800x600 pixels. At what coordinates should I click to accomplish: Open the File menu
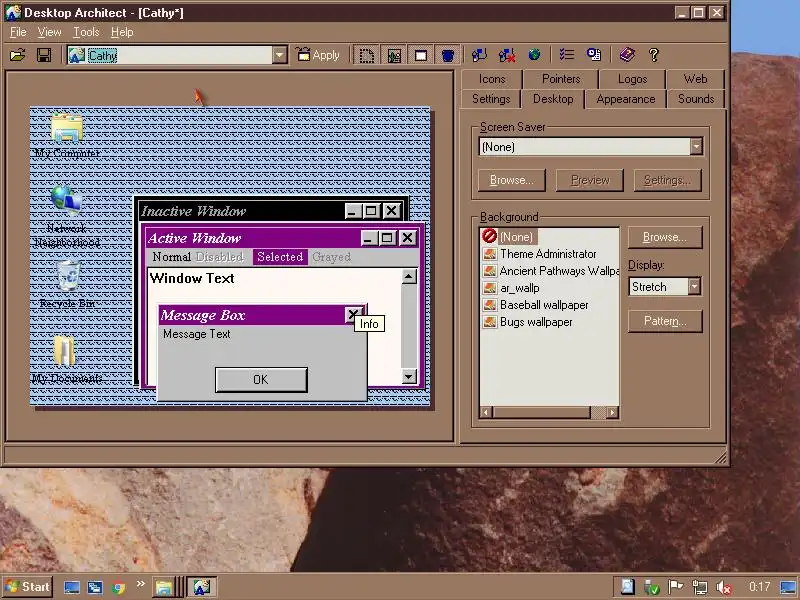click(x=18, y=32)
